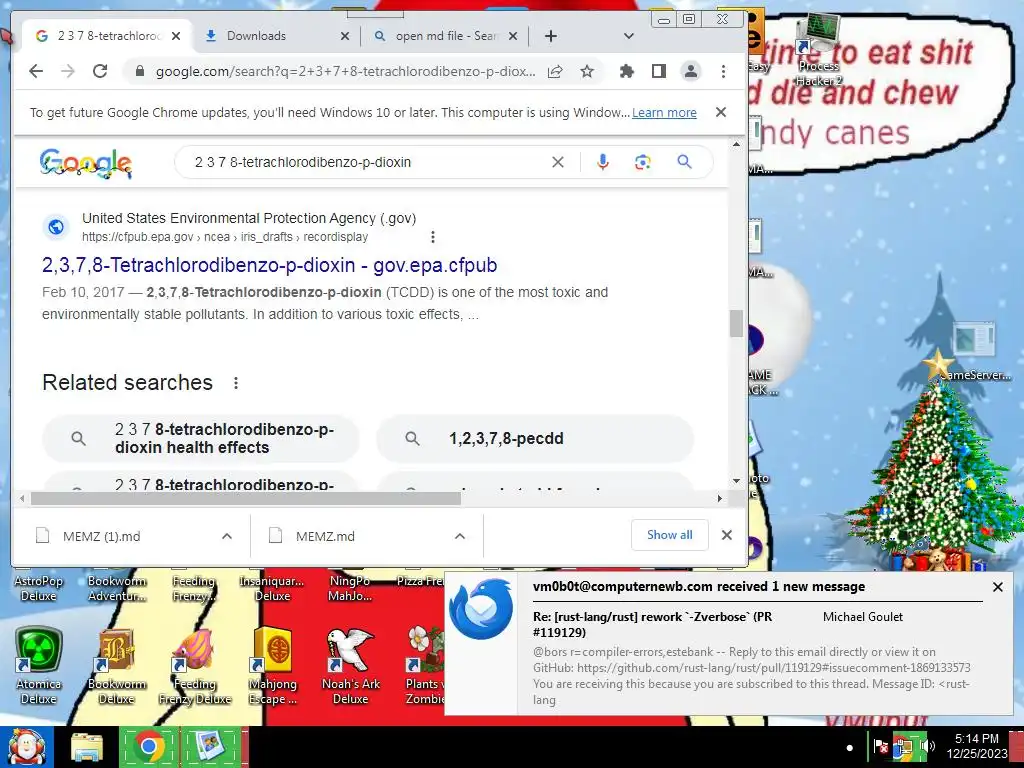Viewport: 1024px width, 768px height.
Task: Open the picture viewer taskbar button
Action: [210, 747]
